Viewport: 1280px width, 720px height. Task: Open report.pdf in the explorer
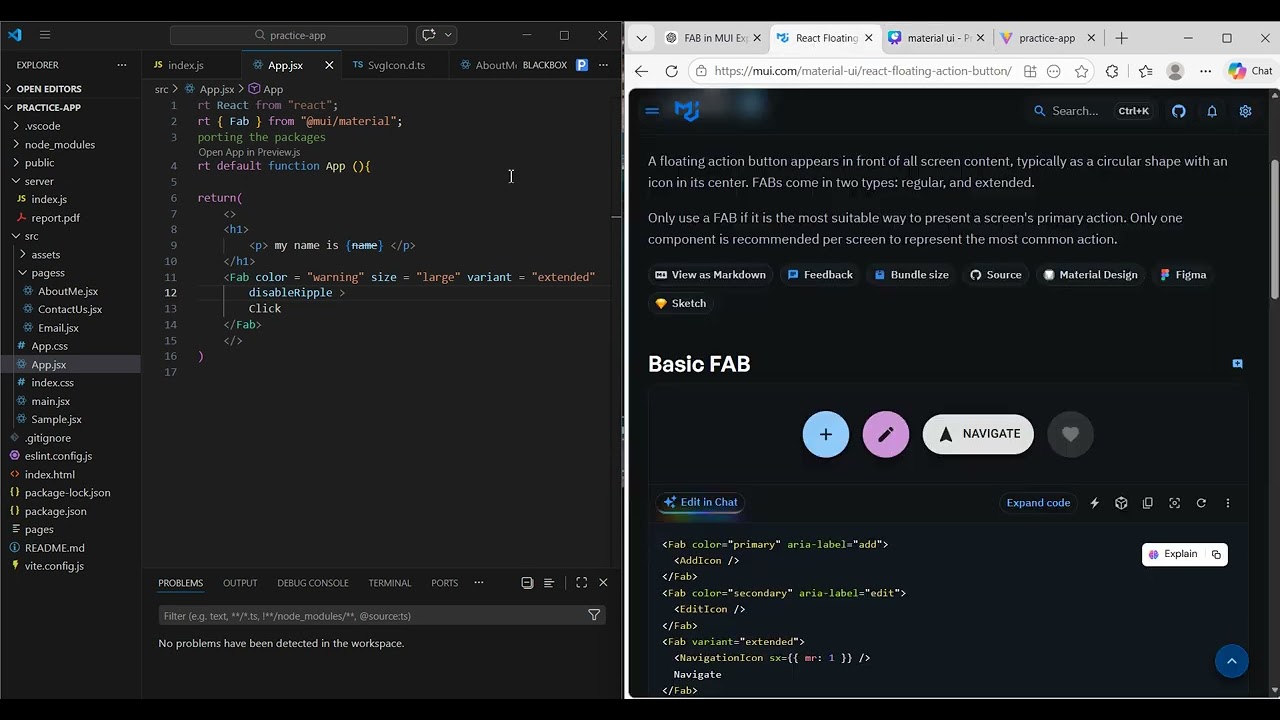pos(55,218)
